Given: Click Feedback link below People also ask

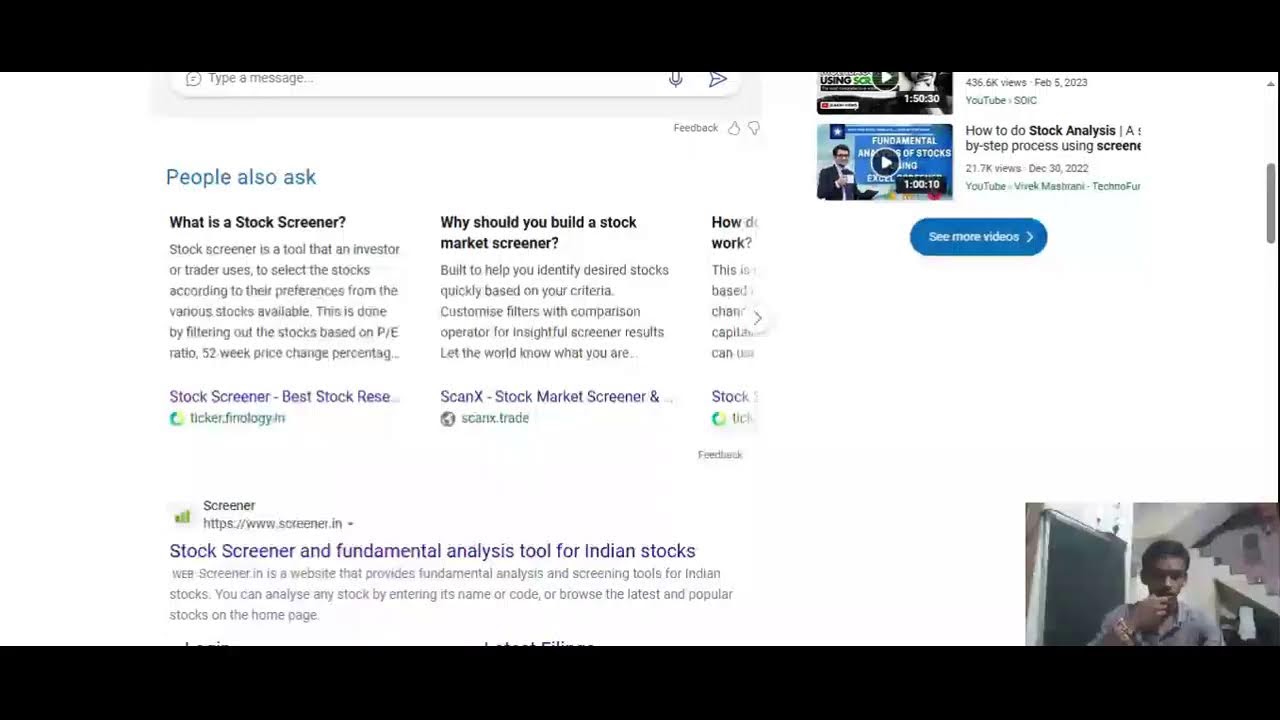Looking at the screenshot, I should point(720,455).
